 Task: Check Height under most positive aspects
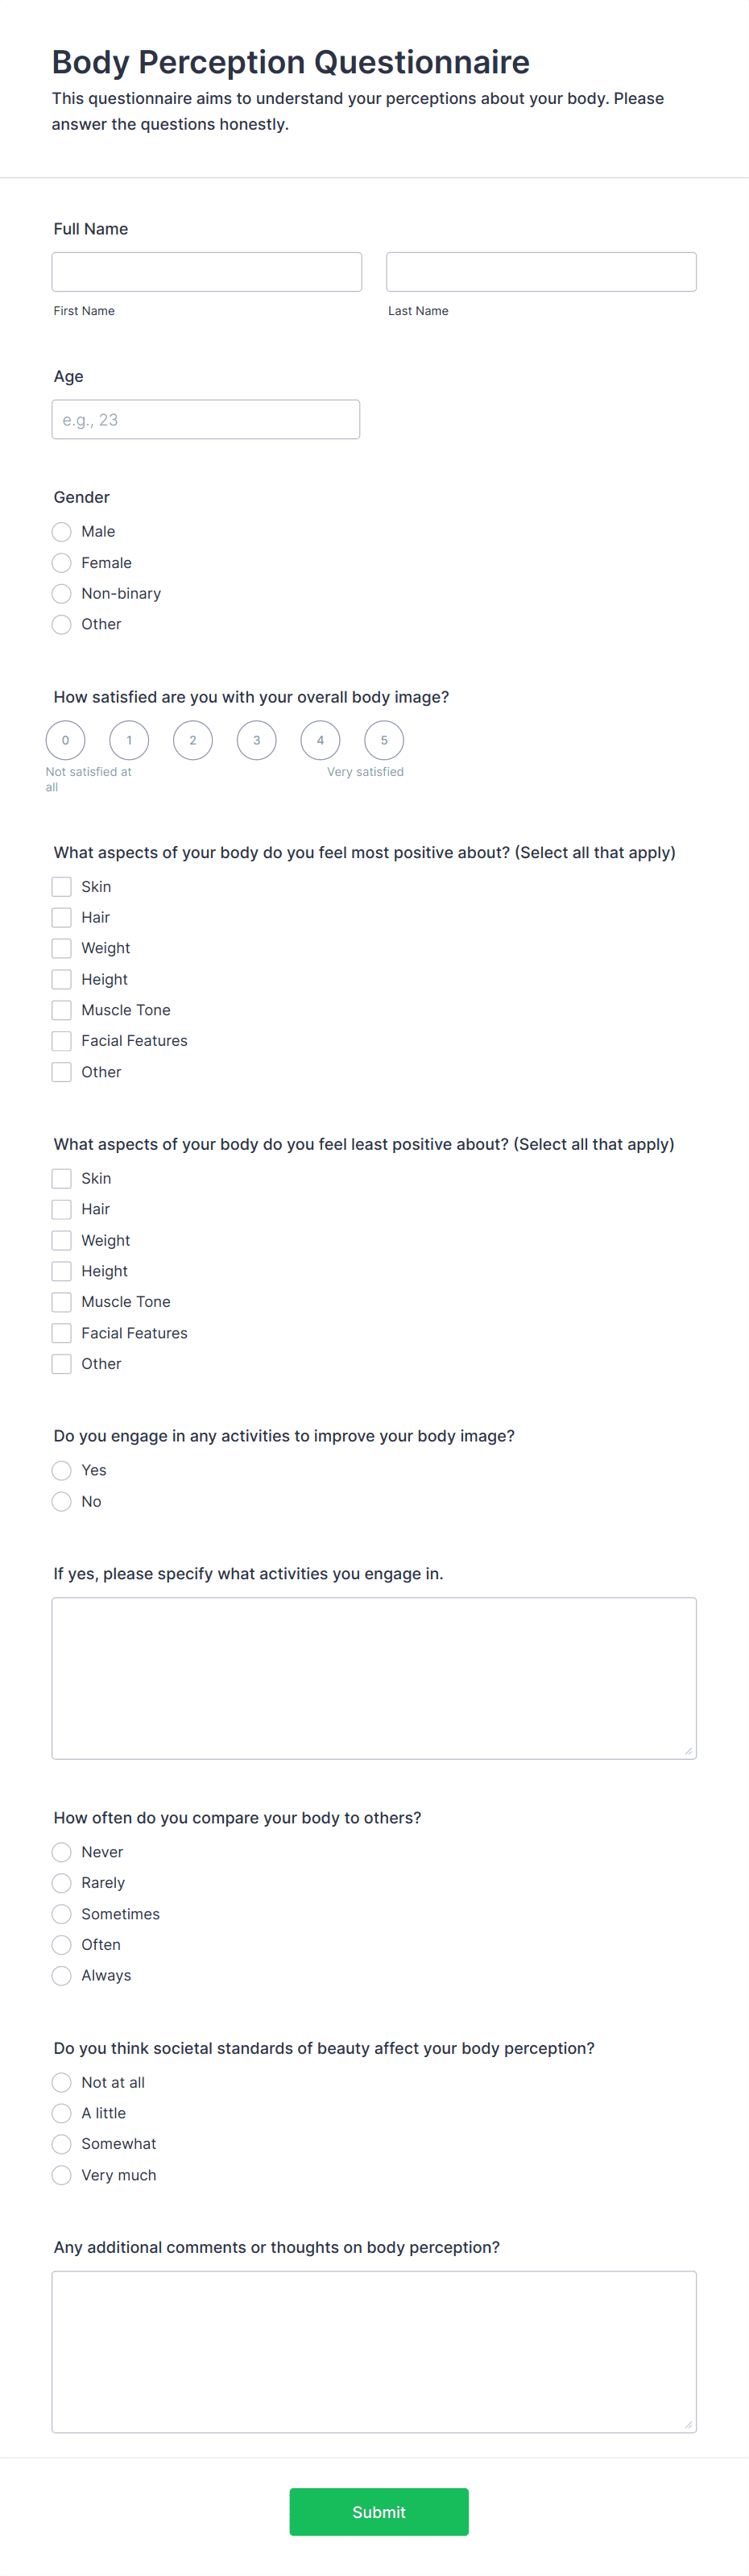(x=61, y=979)
